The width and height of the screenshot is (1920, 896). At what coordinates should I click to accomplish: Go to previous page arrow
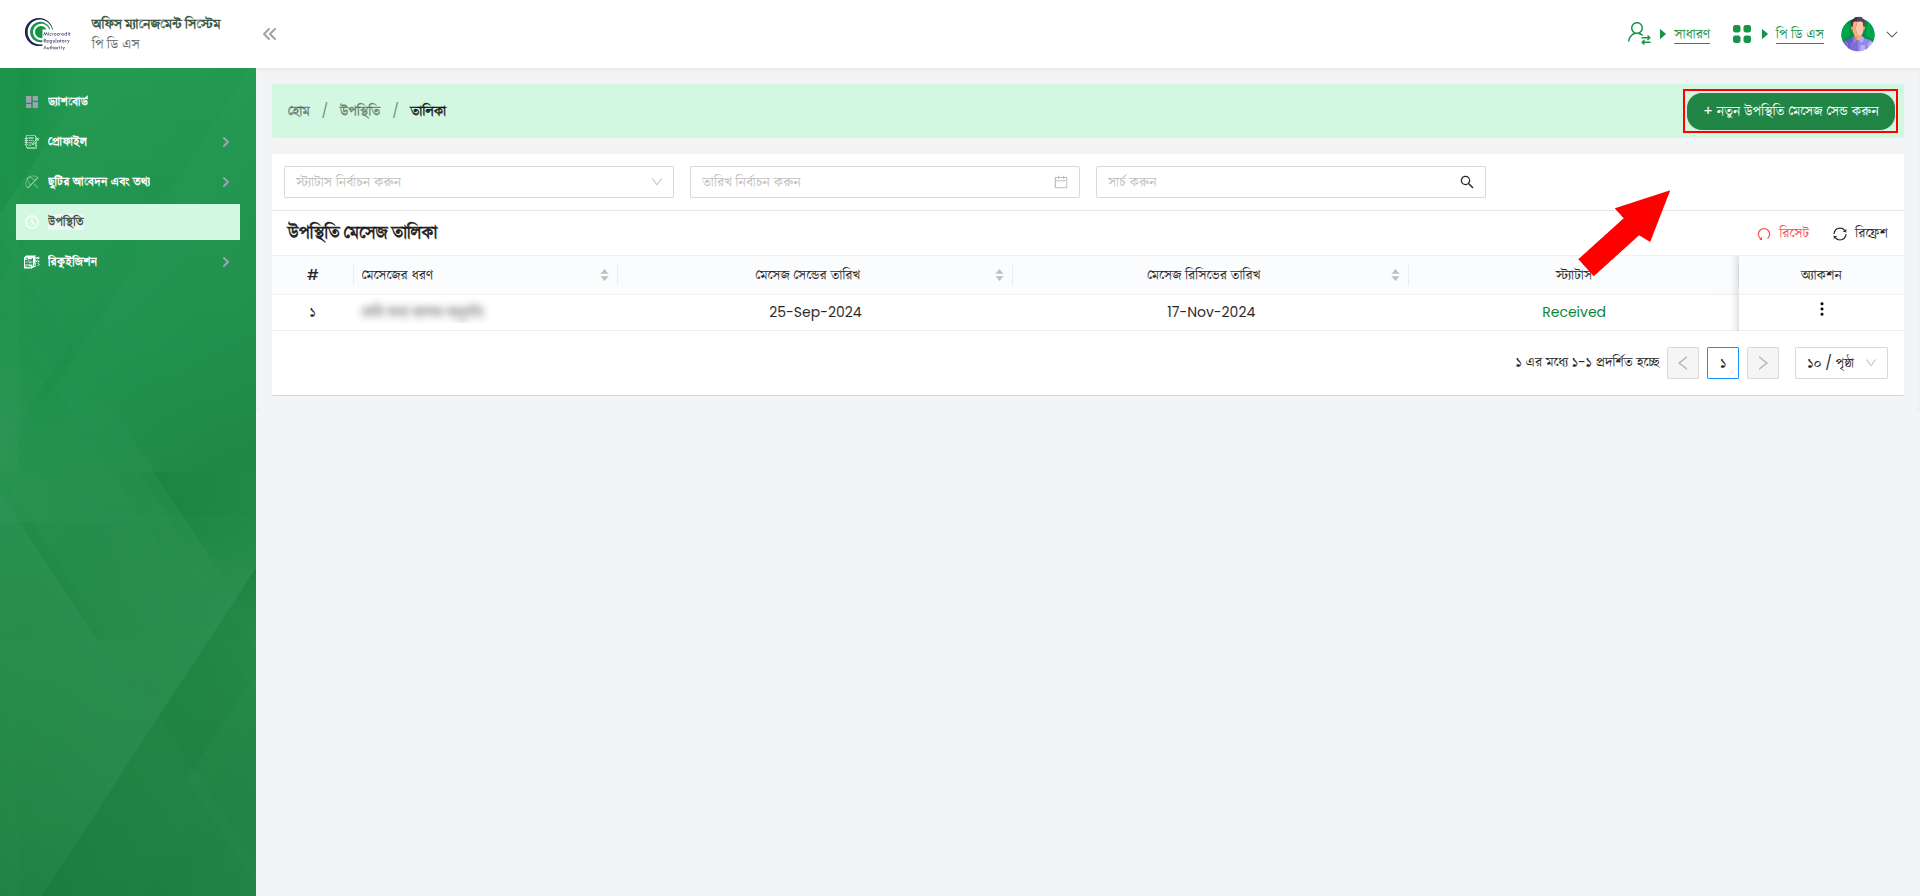[1683, 363]
